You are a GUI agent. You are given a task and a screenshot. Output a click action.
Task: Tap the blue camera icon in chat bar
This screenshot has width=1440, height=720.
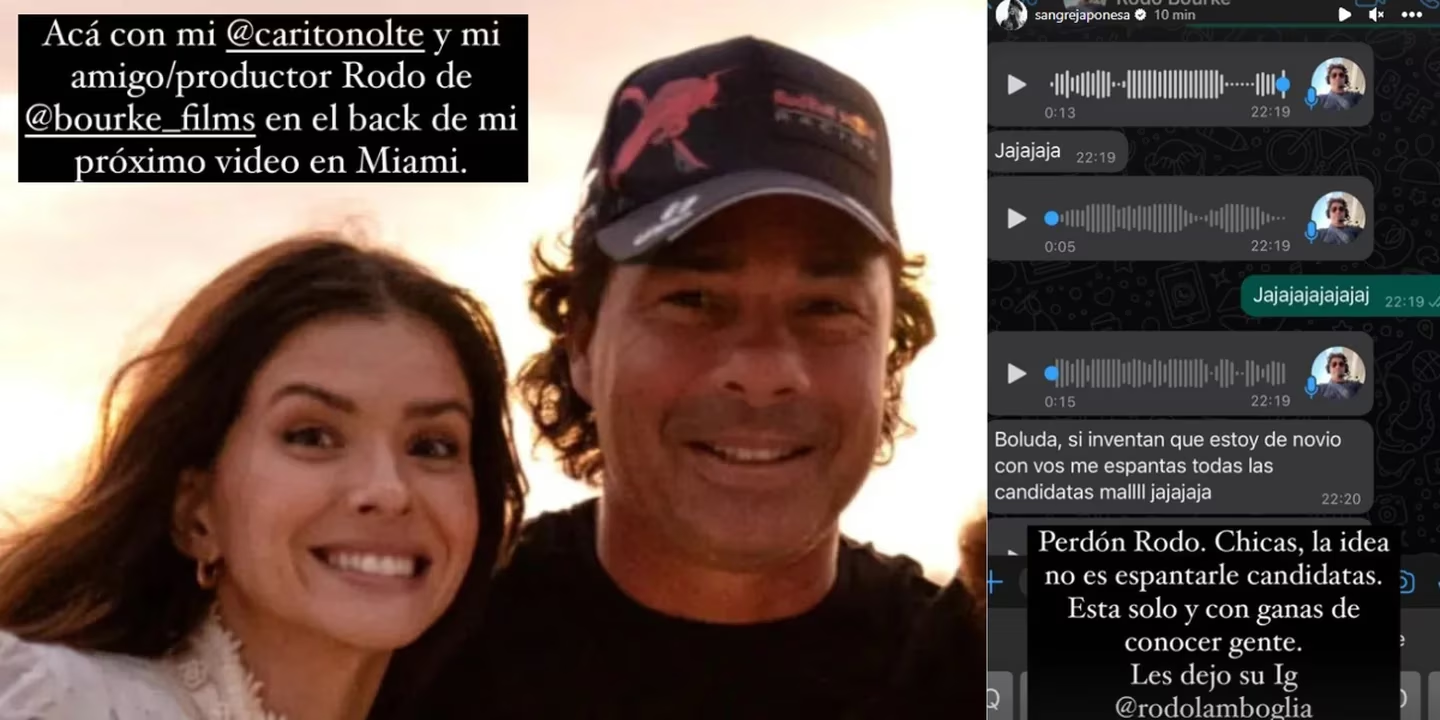[1407, 582]
